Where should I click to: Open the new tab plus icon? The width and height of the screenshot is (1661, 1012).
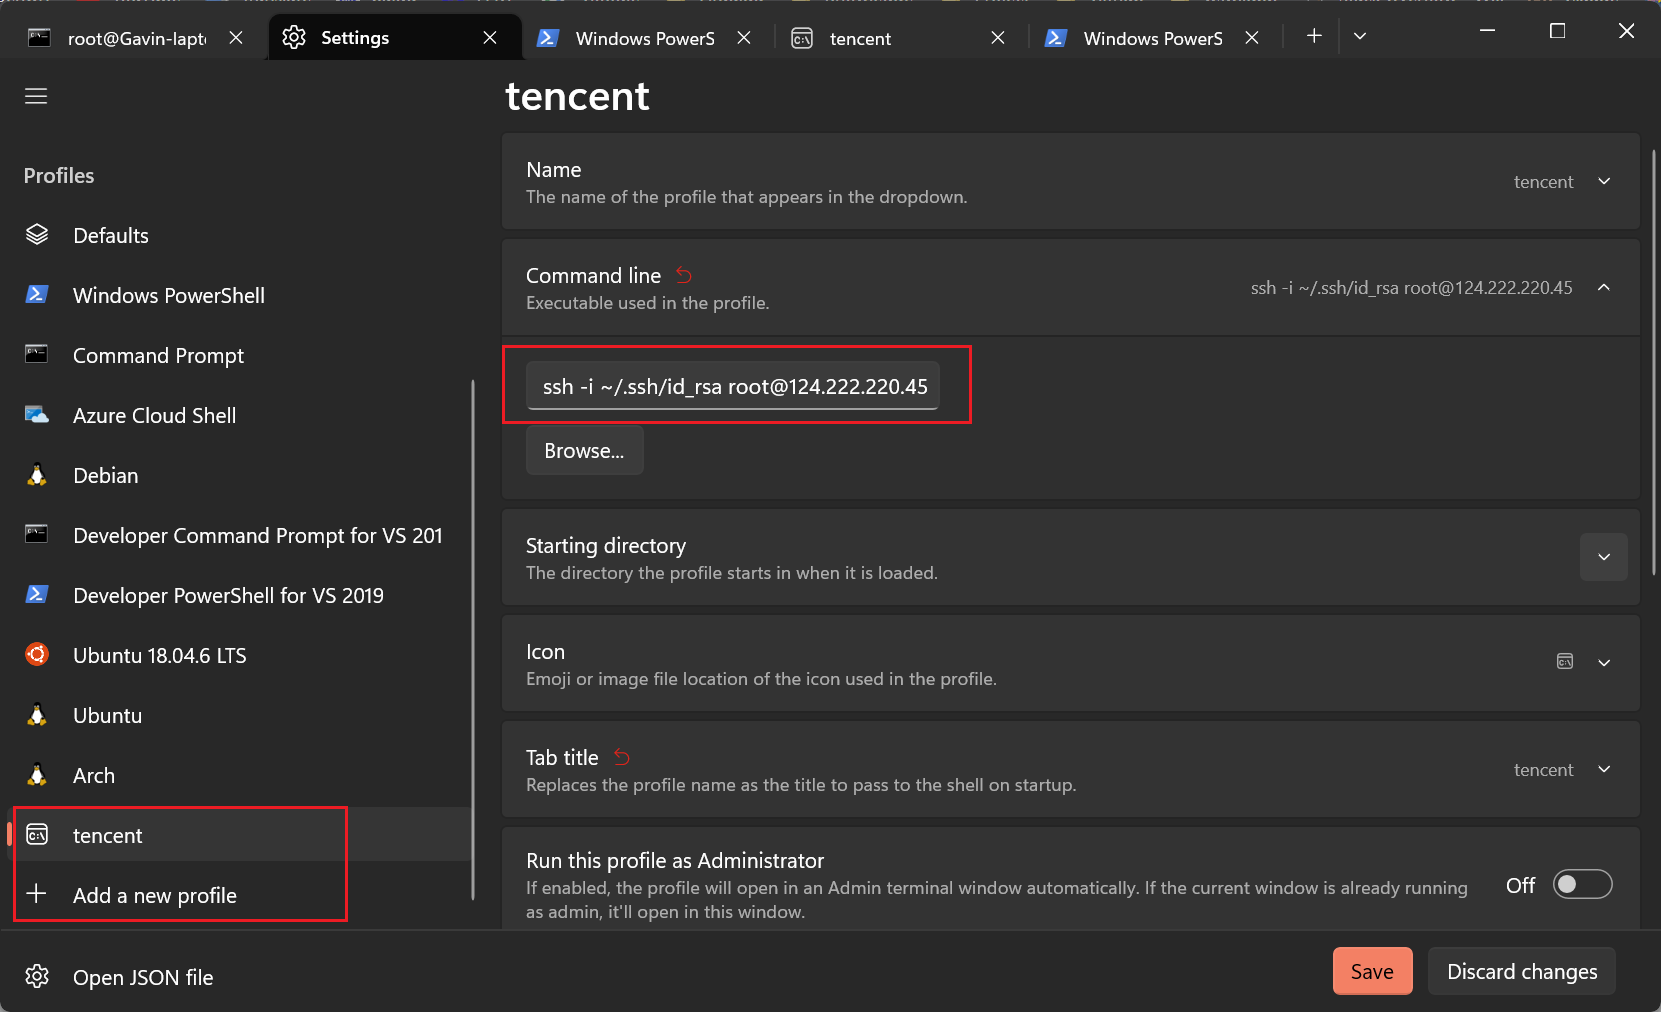pyautogui.click(x=1314, y=36)
